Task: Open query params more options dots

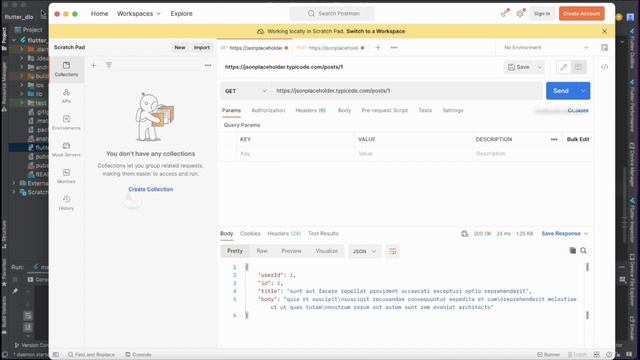Action: coord(554,140)
